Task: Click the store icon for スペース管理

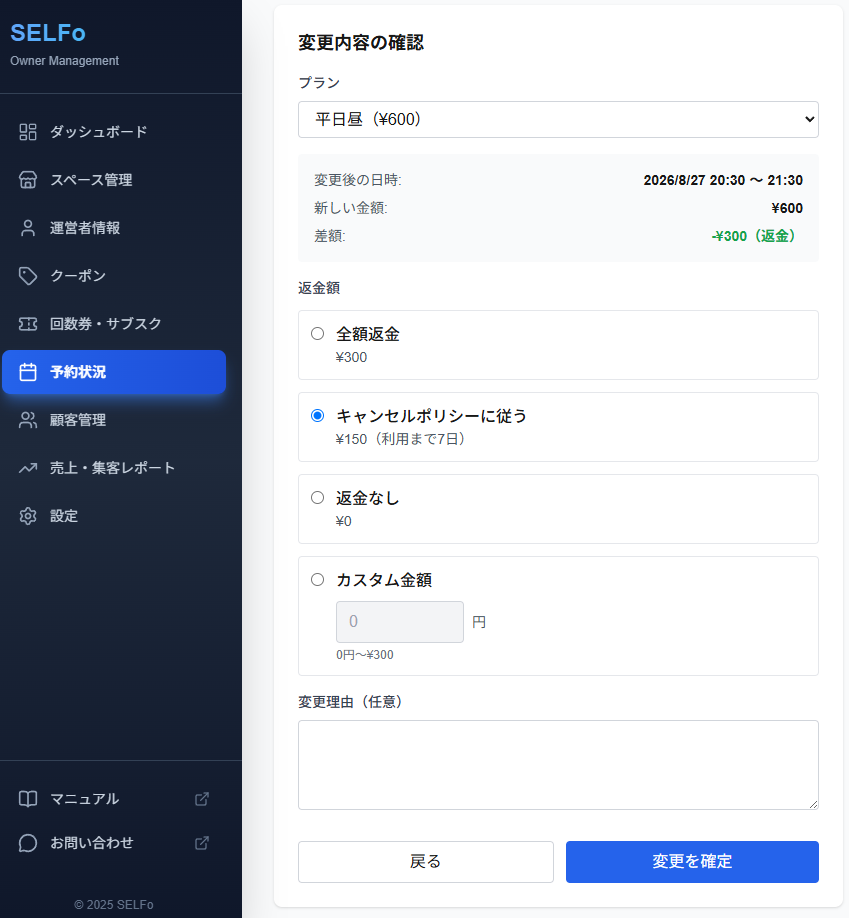Action: 28,180
